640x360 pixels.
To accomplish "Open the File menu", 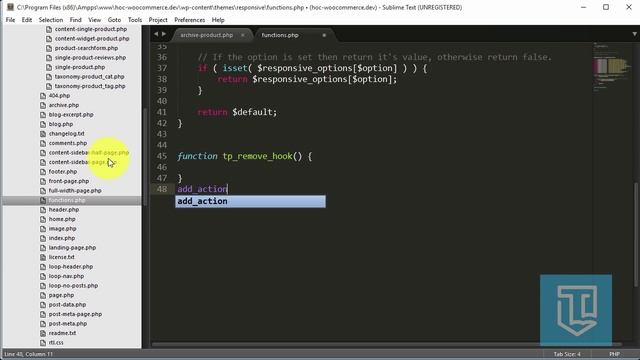I will click(10, 20).
